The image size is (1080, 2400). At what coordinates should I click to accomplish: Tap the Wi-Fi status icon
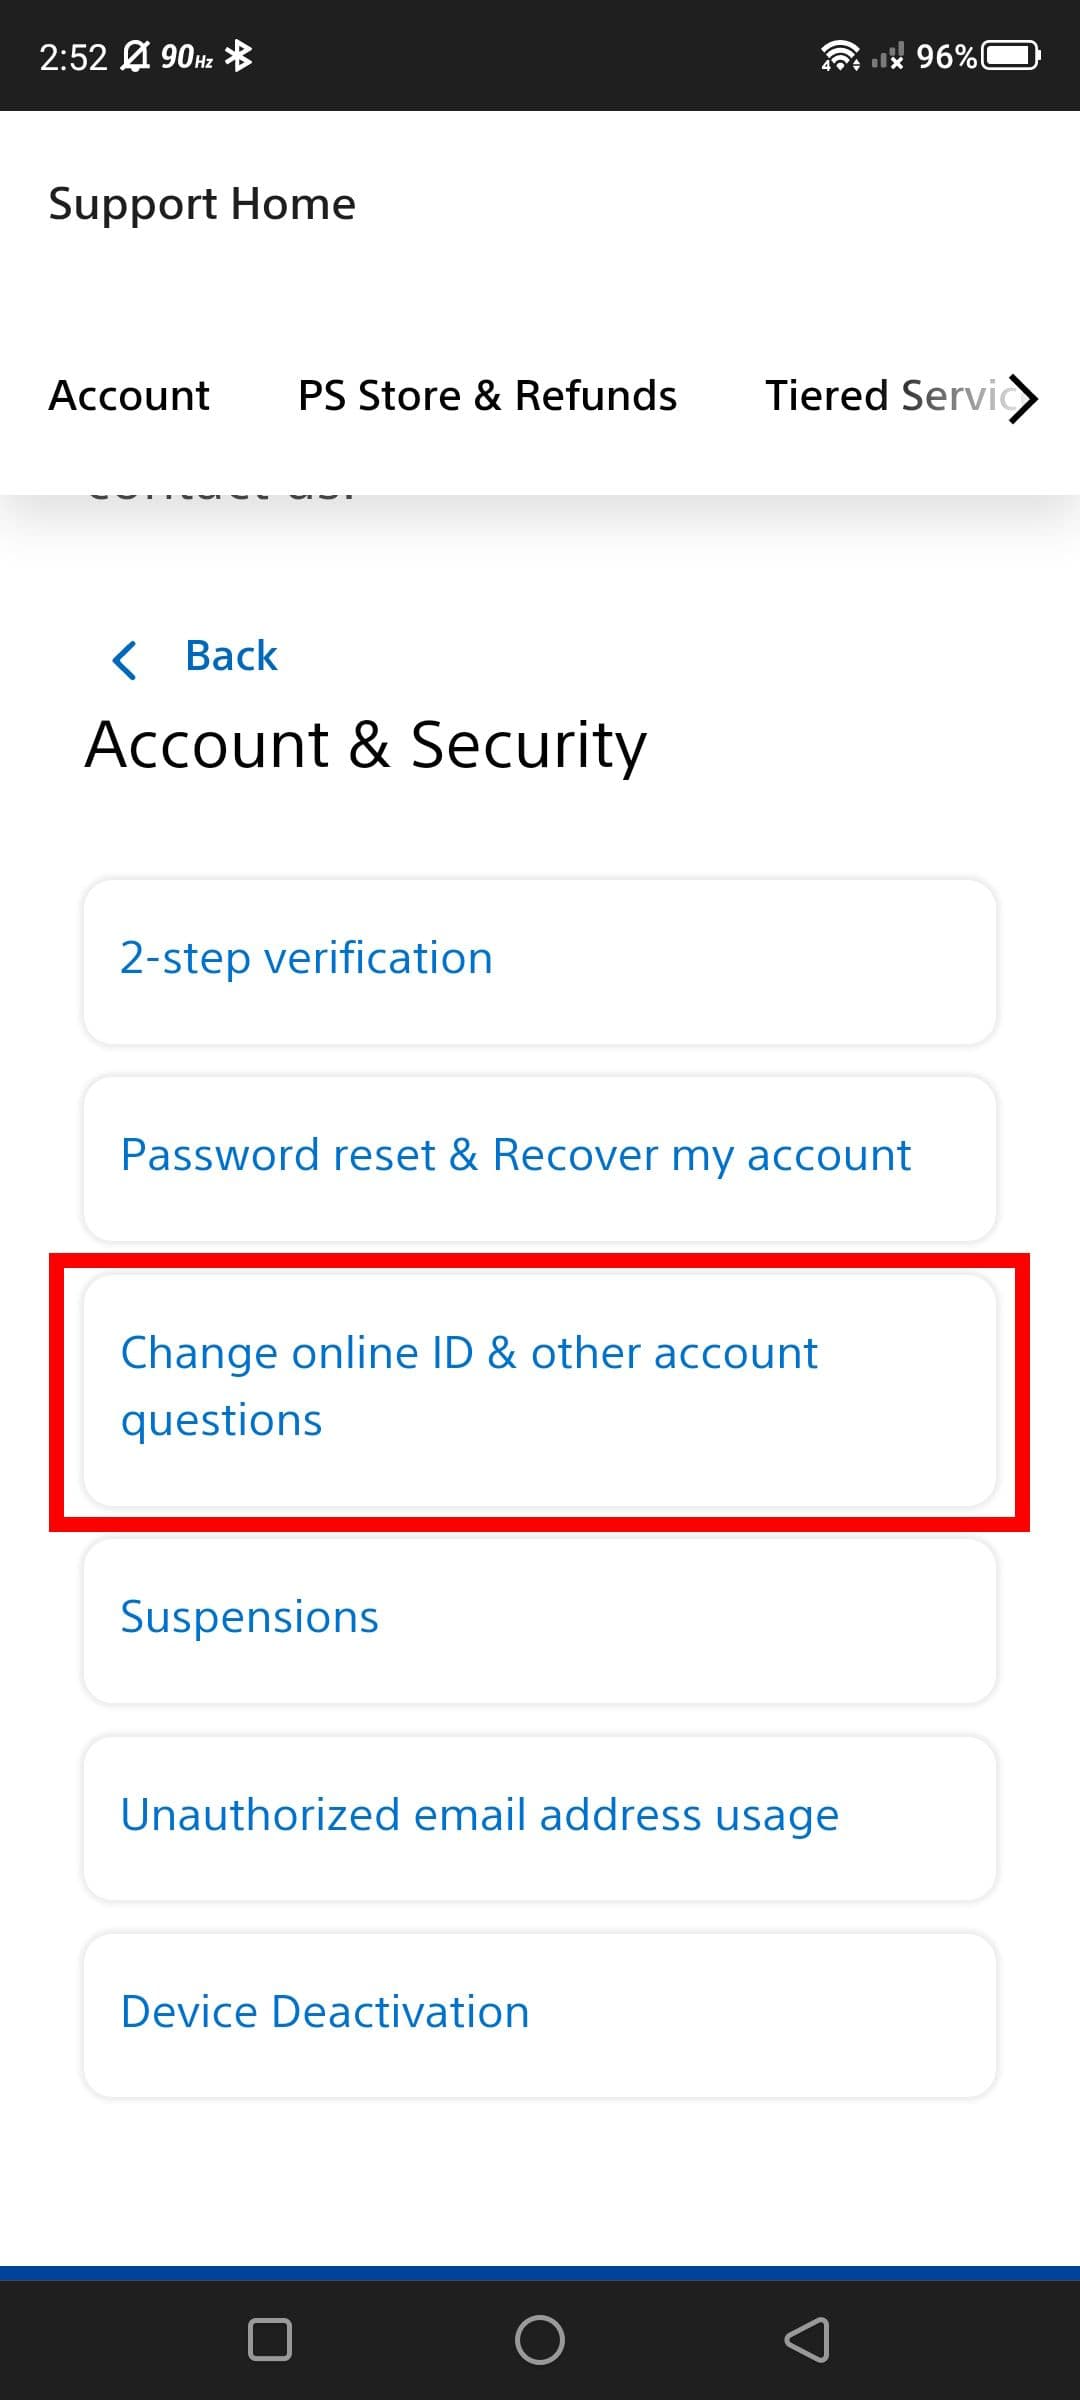(x=840, y=56)
